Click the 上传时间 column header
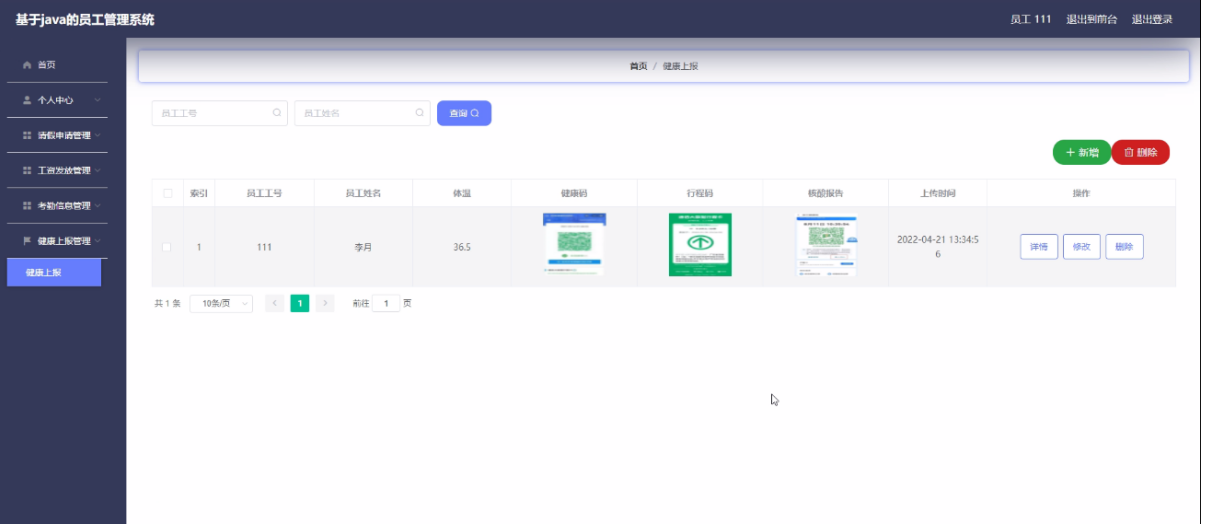 point(938,193)
